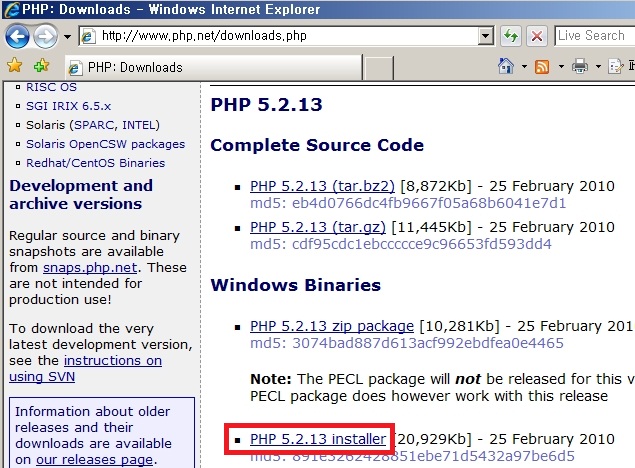
Task: Focus the Live Search box
Action: [x=595, y=36]
